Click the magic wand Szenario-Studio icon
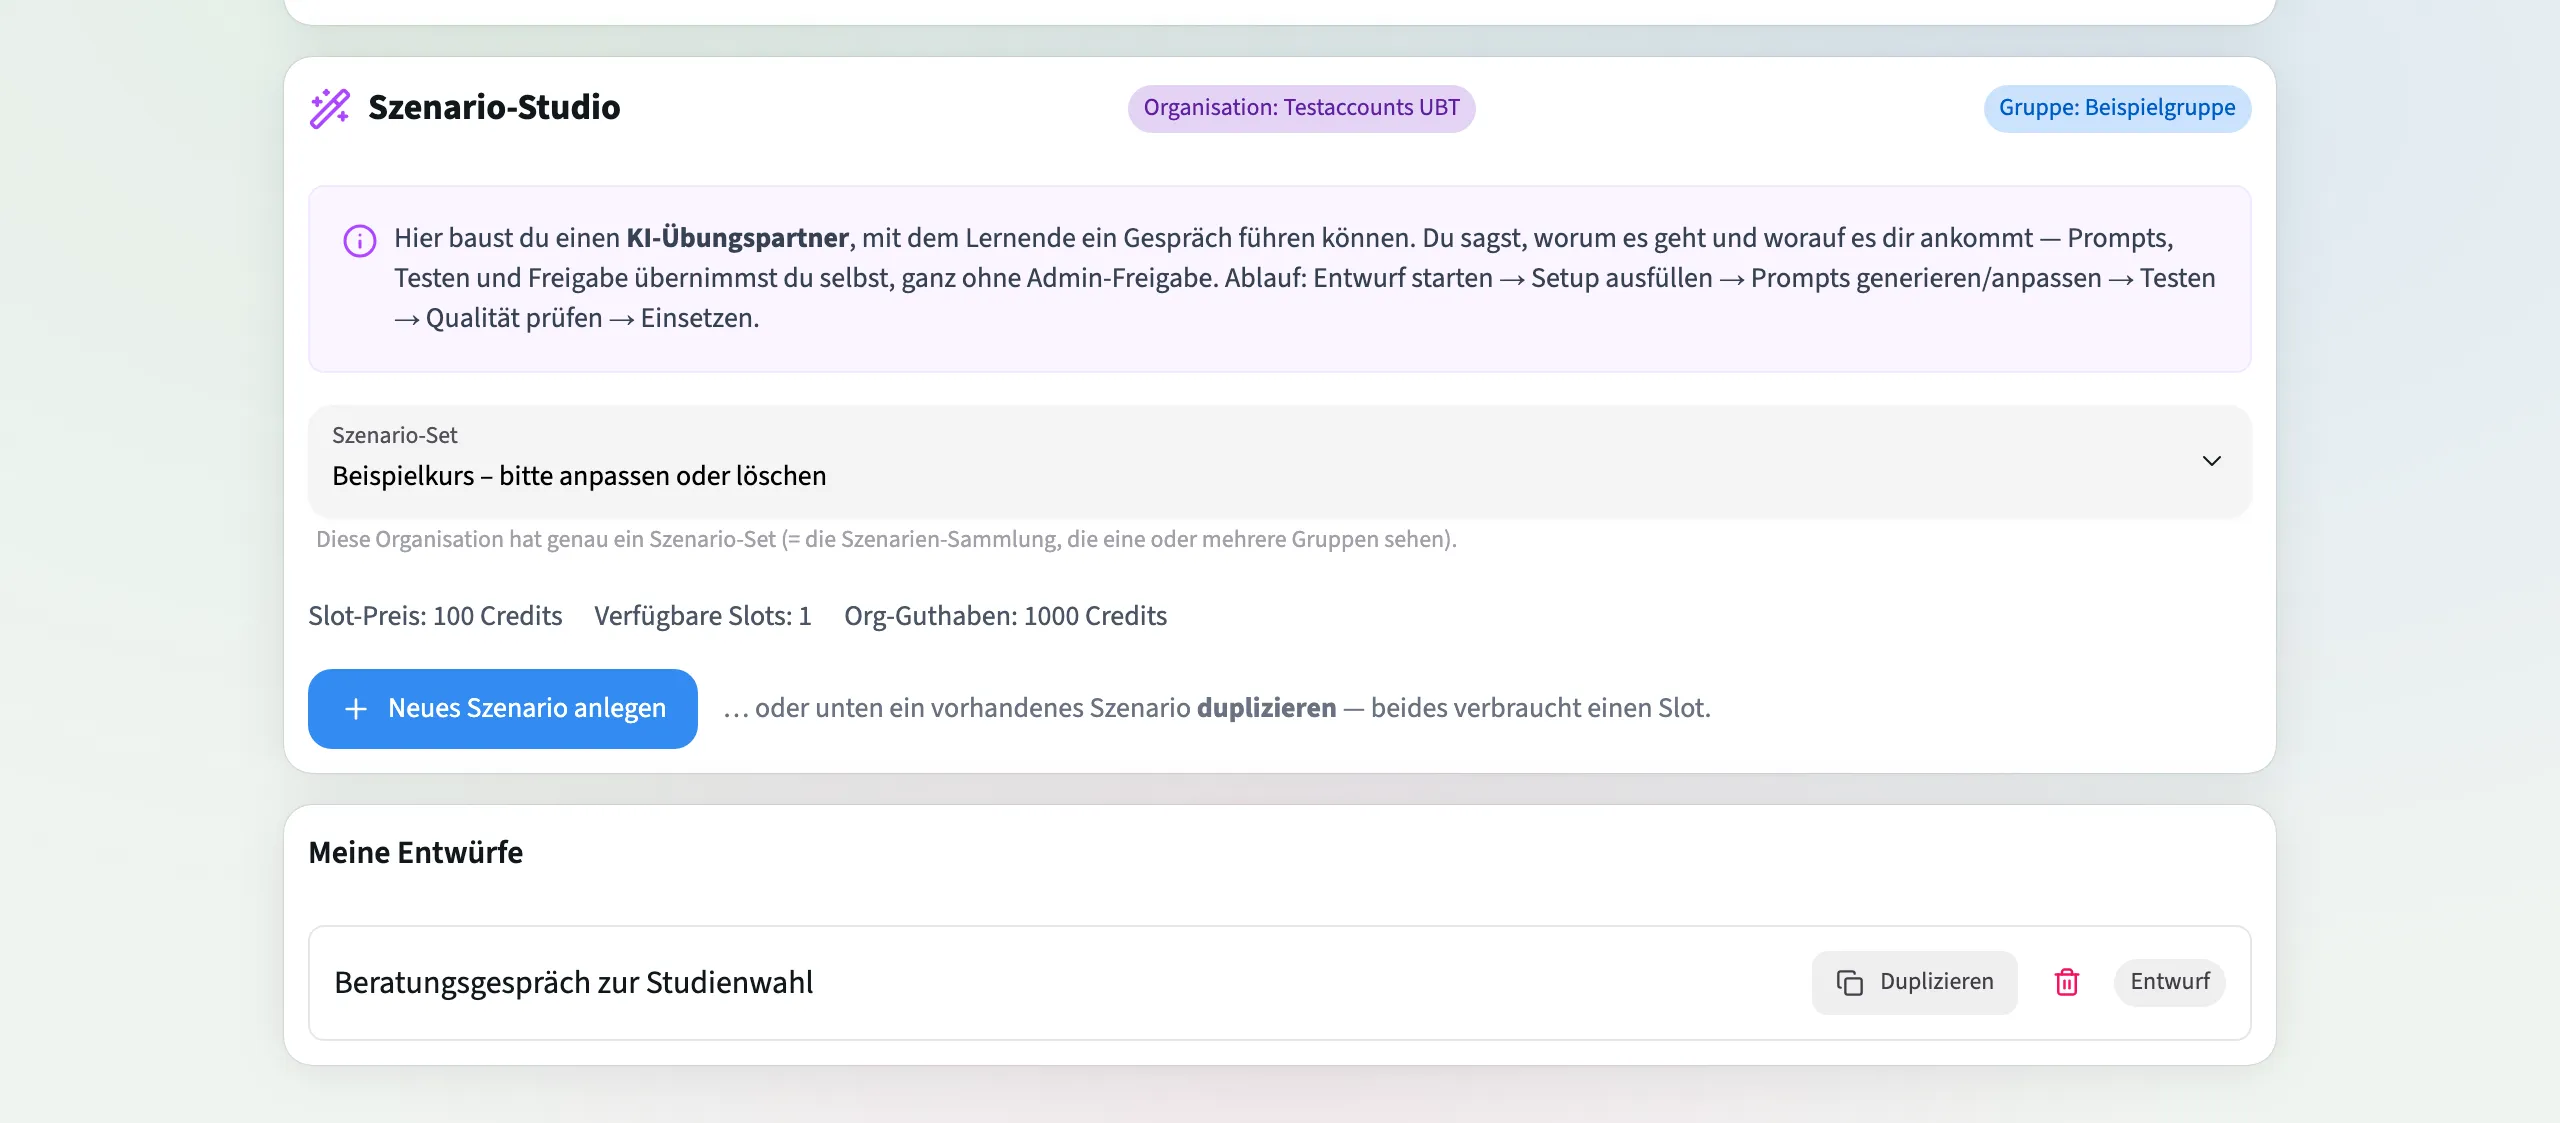 click(330, 108)
